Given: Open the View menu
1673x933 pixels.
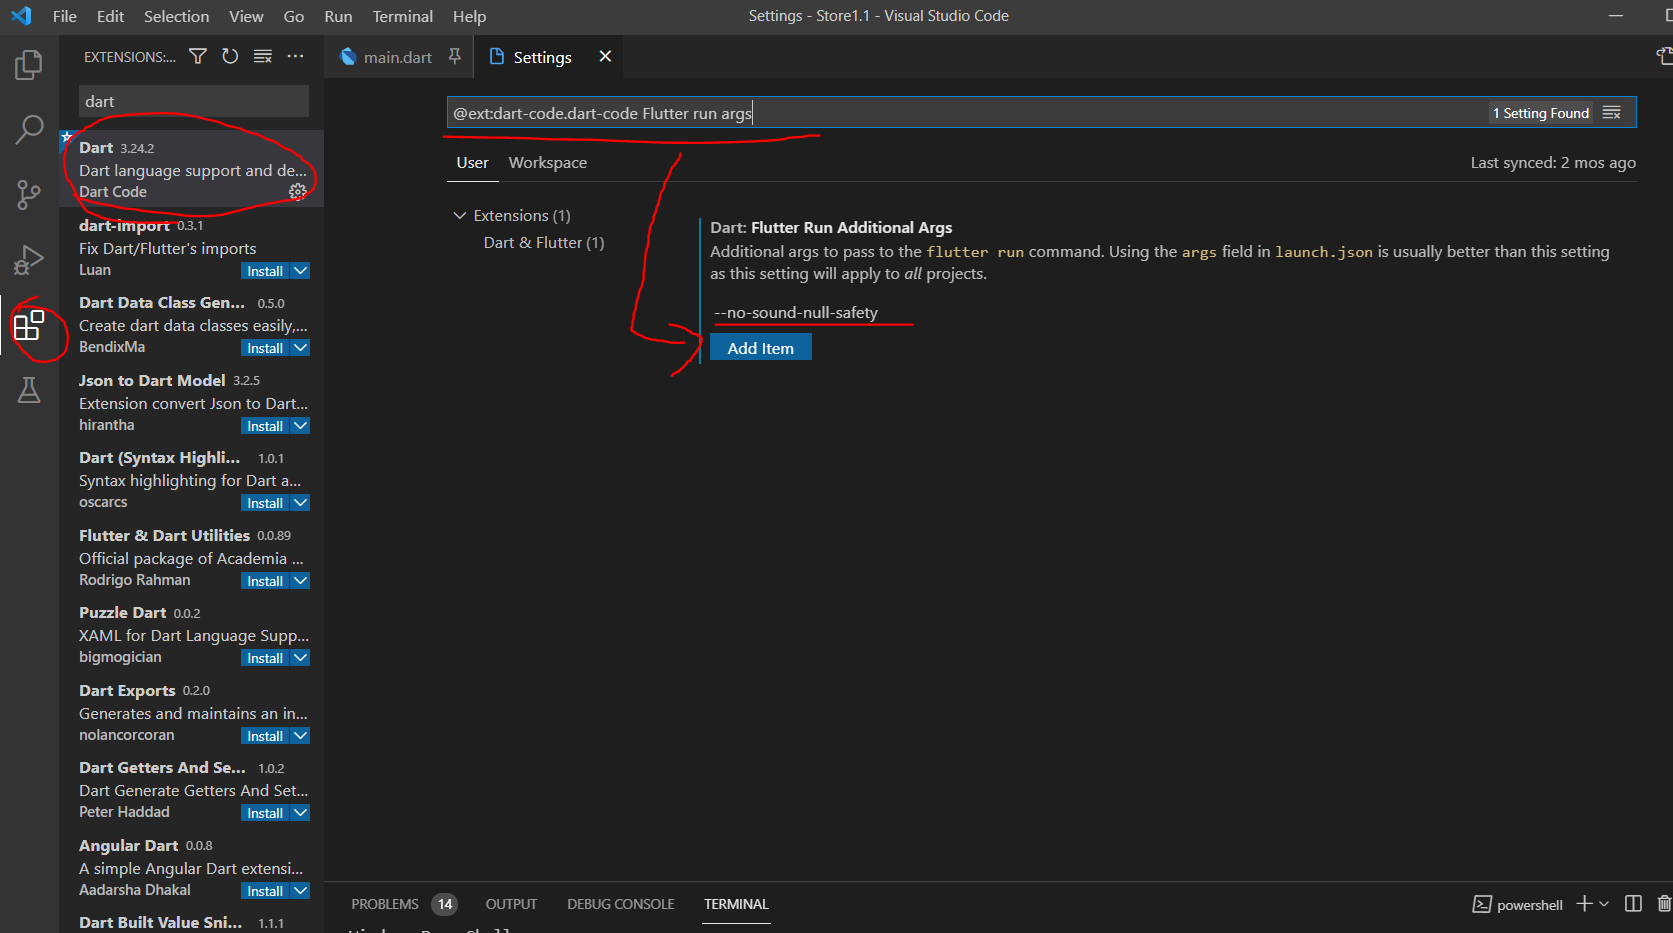Looking at the screenshot, I should [x=246, y=16].
